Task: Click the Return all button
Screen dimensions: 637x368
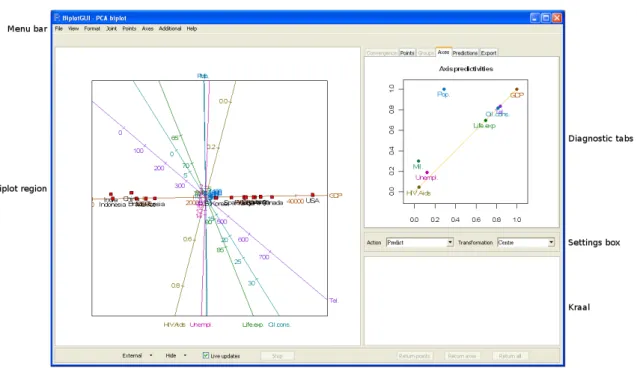Action: point(510,356)
